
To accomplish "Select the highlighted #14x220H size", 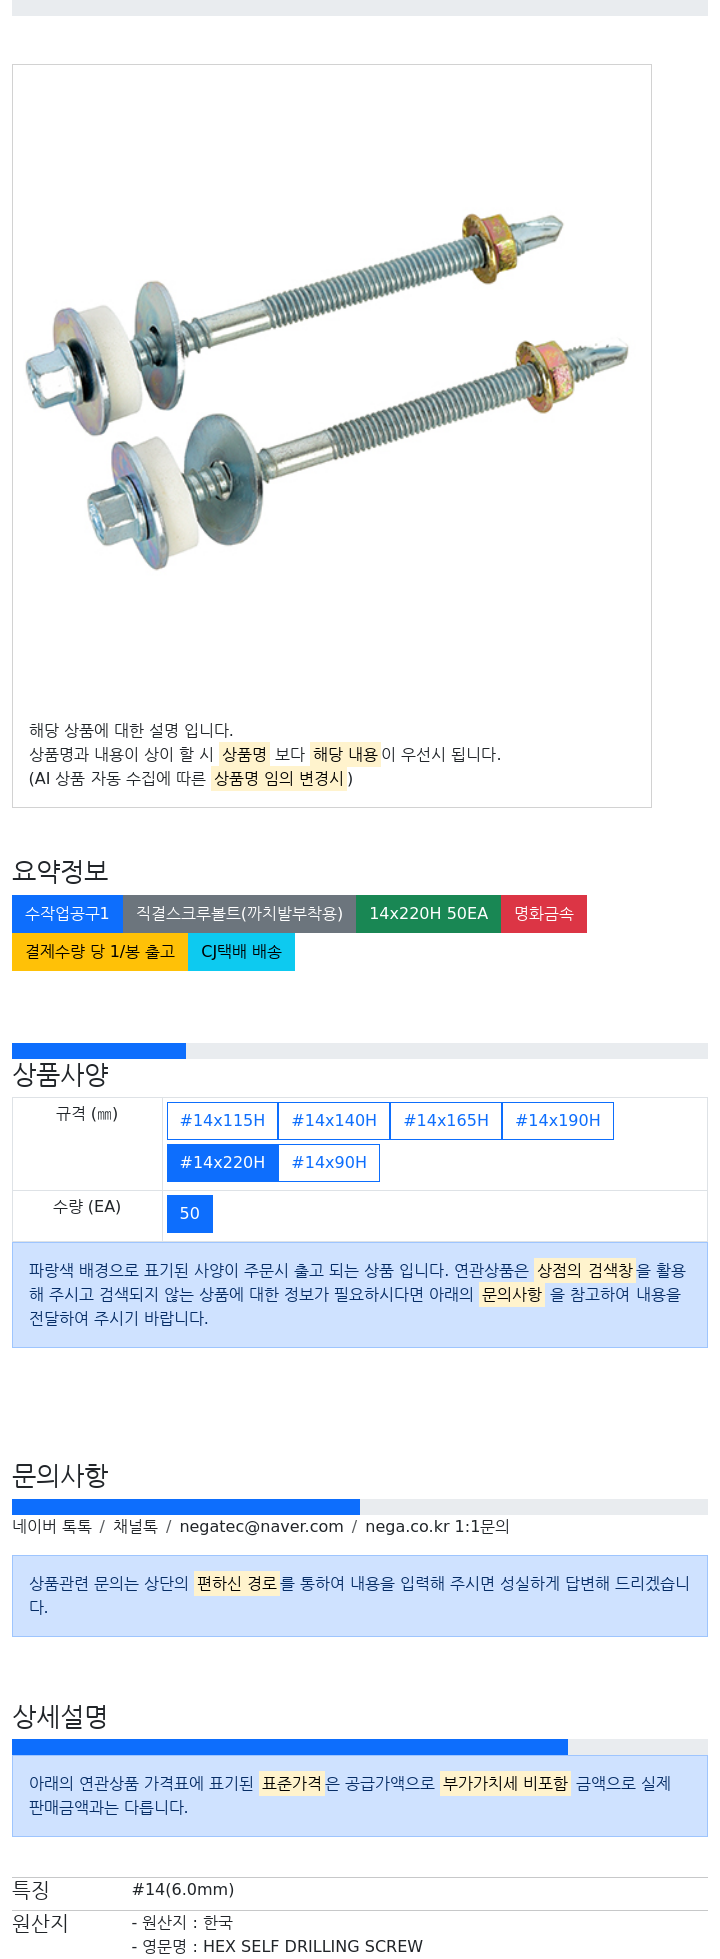I will coord(222,1162).
